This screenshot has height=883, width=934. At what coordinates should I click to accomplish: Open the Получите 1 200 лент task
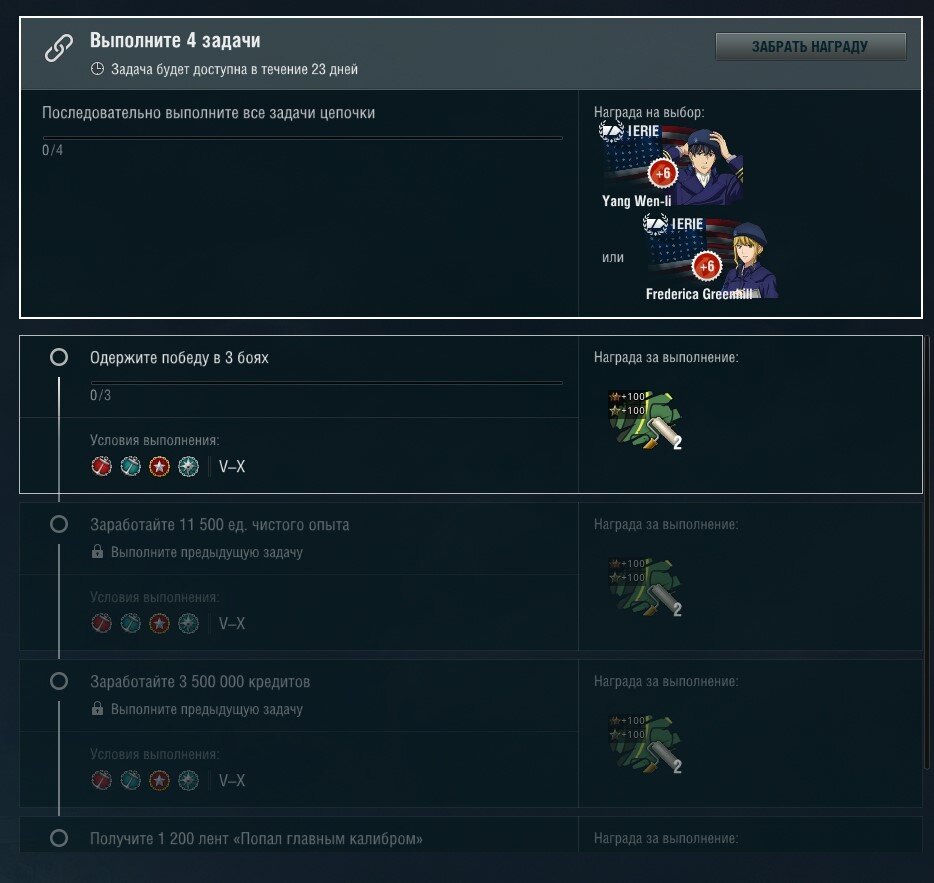pyautogui.click(x=256, y=838)
